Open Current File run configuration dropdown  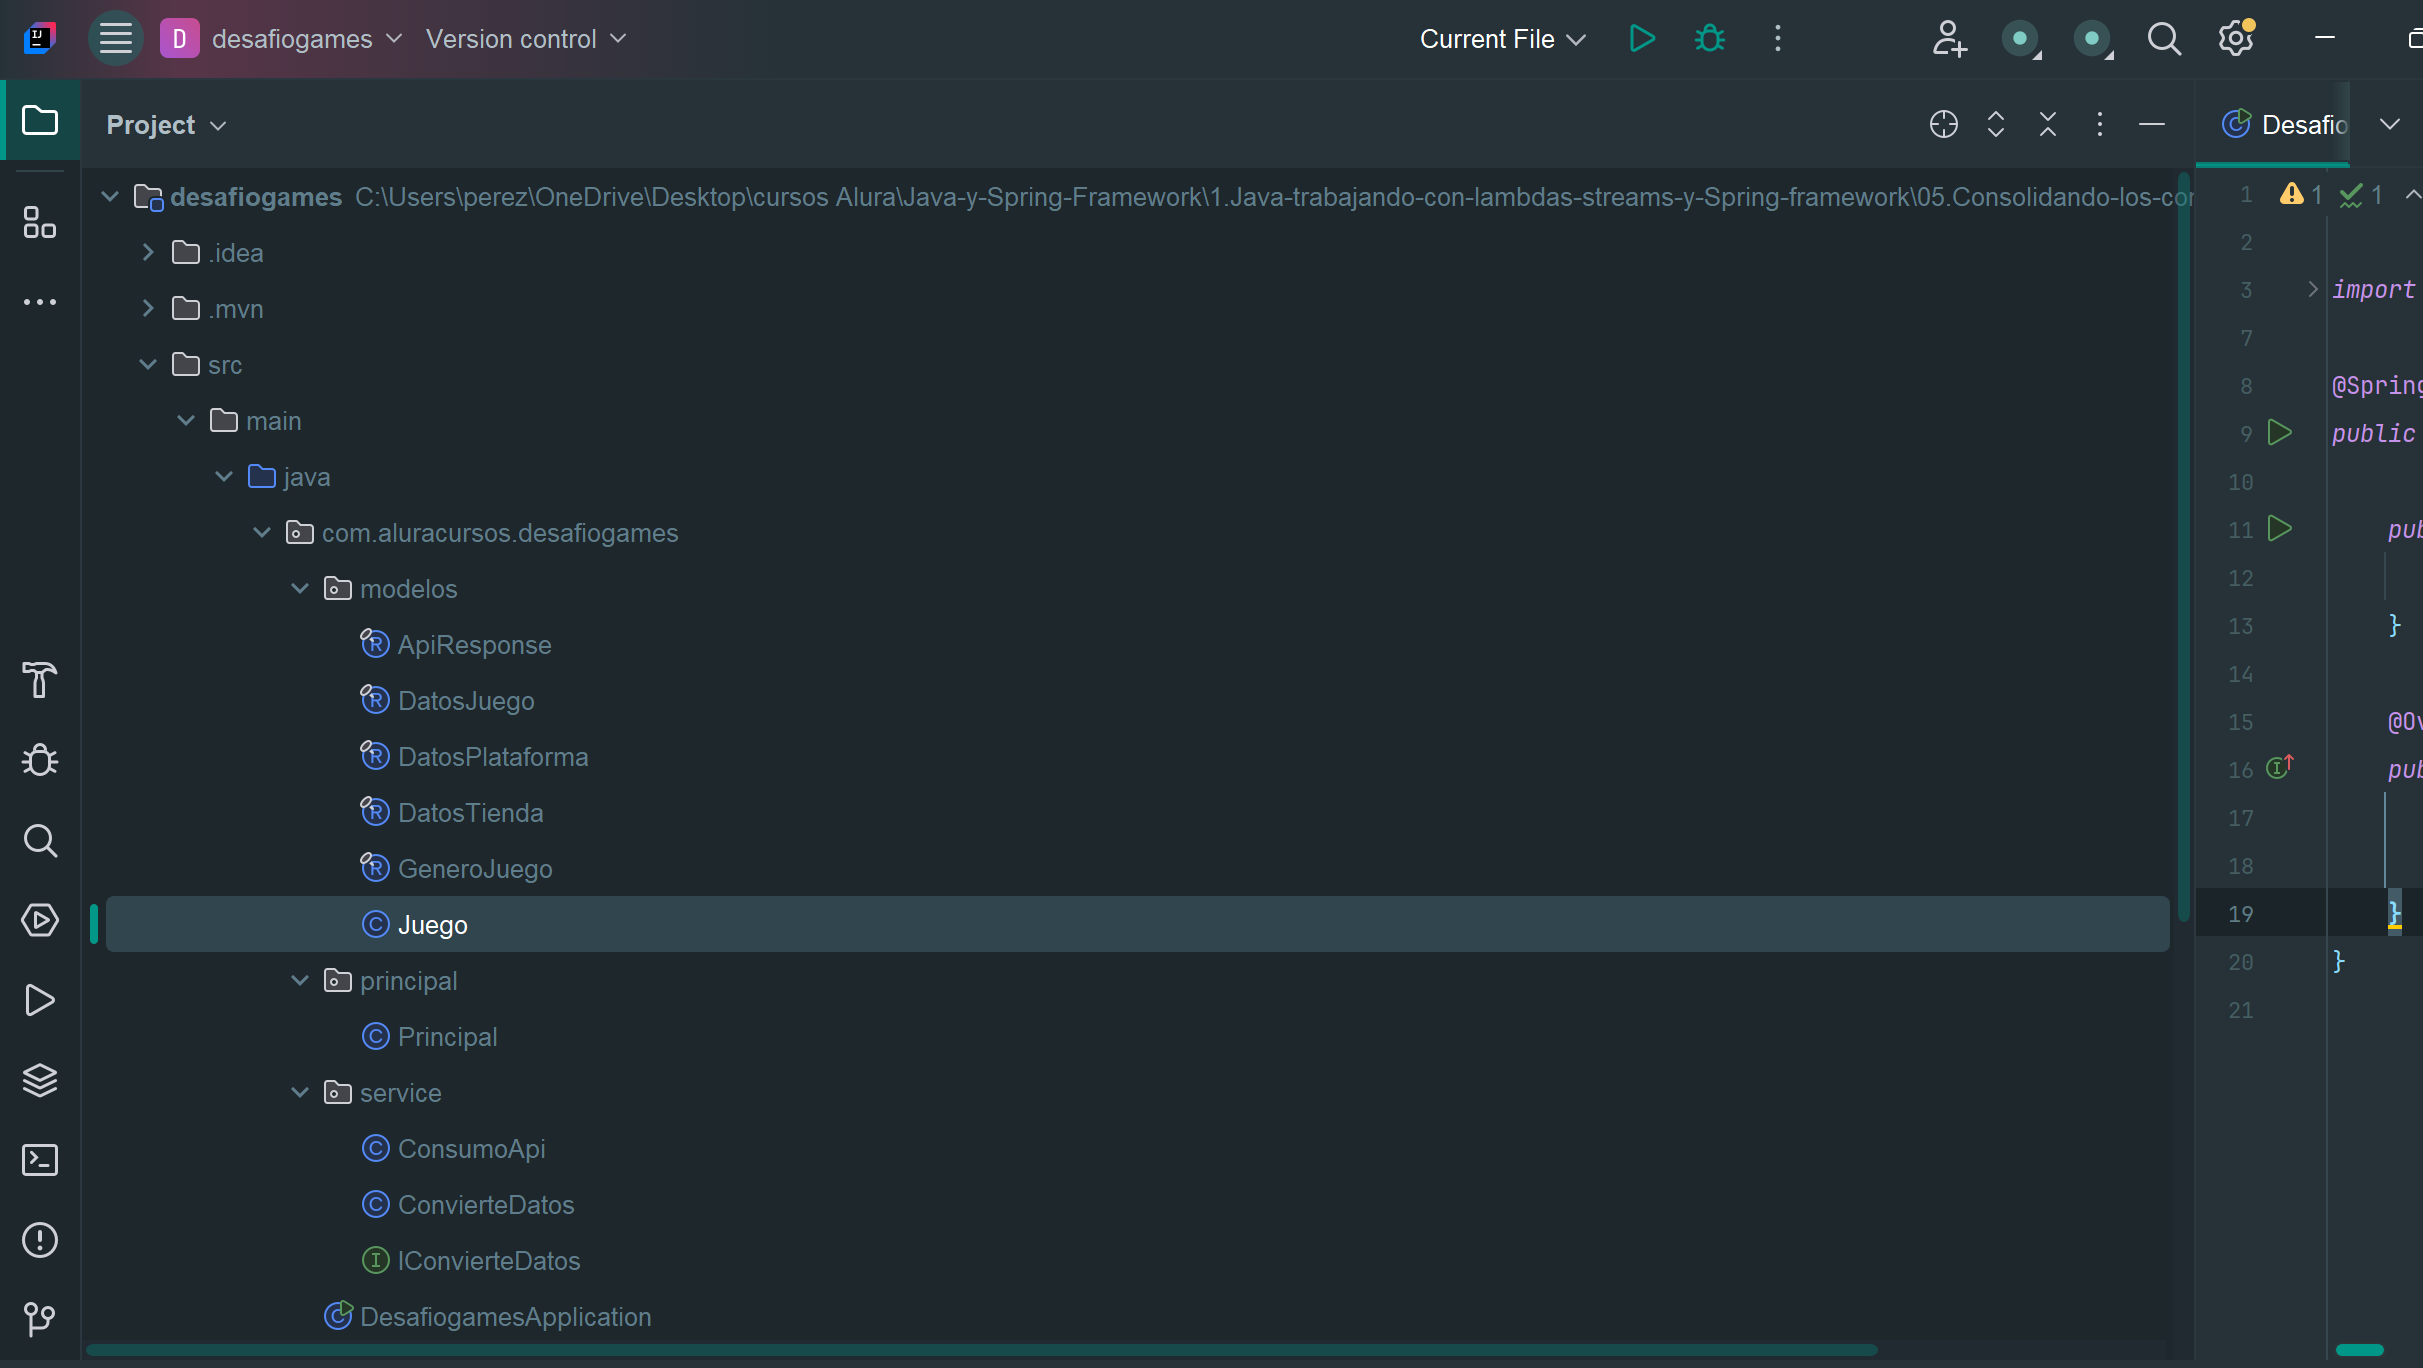pos(1502,39)
